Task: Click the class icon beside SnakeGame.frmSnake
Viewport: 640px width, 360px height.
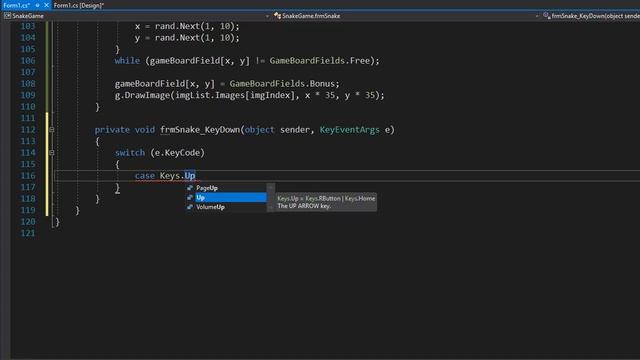Action: pyautogui.click(x=278, y=16)
